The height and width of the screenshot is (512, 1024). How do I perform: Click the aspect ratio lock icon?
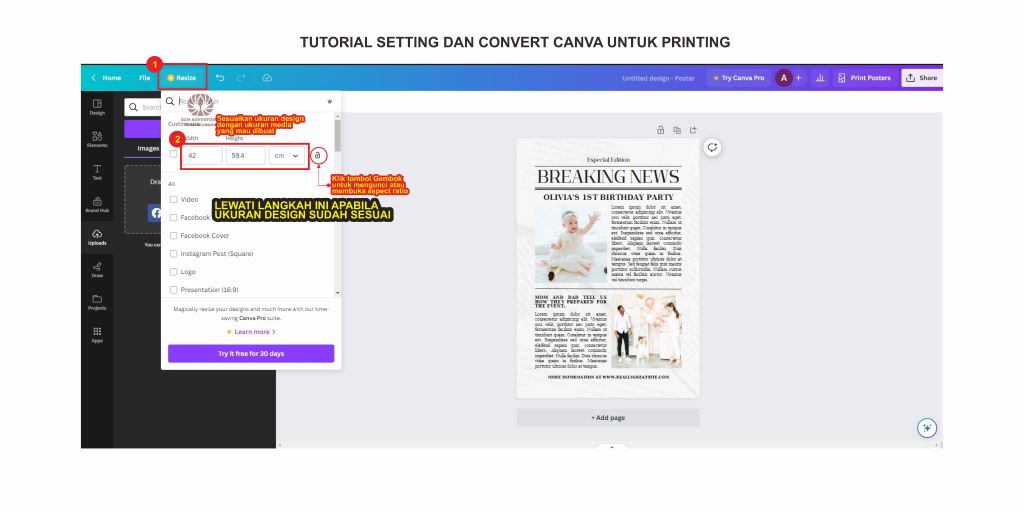click(317, 155)
